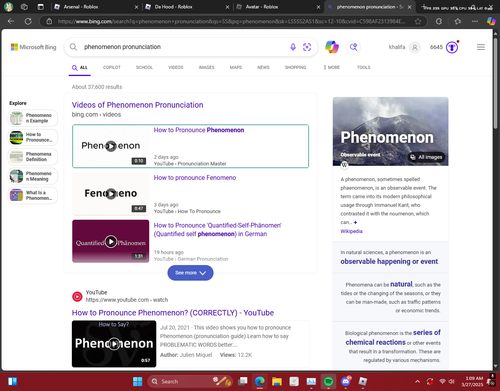This screenshot has width=500, height=391.
Task: Click the Wikipedia W icon under Phenomenon image
Action: click(344, 165)
